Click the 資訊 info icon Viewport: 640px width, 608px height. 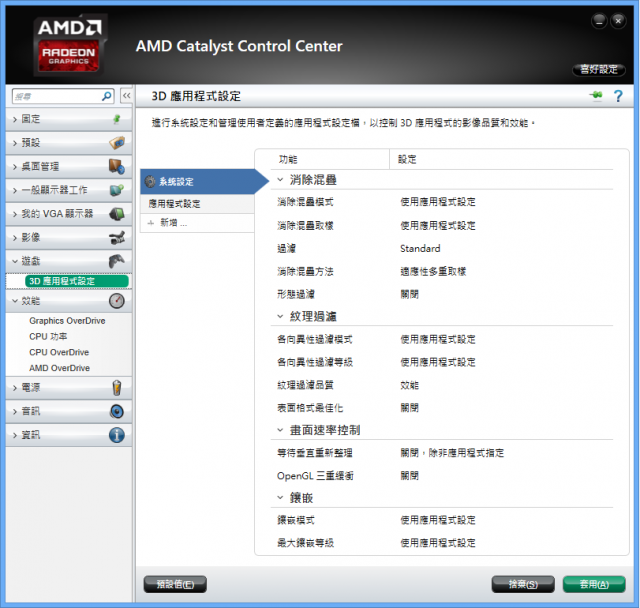117,435
